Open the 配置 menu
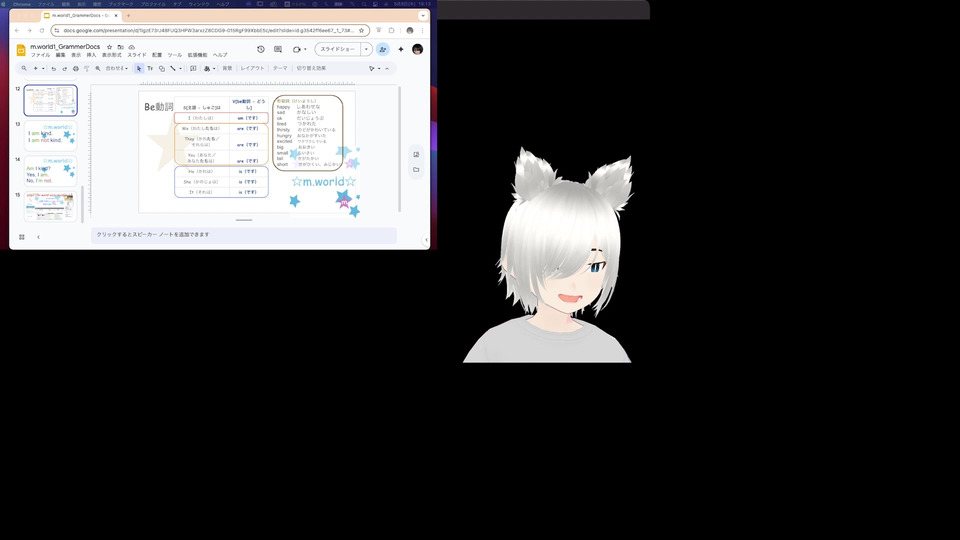 [157, 55]
